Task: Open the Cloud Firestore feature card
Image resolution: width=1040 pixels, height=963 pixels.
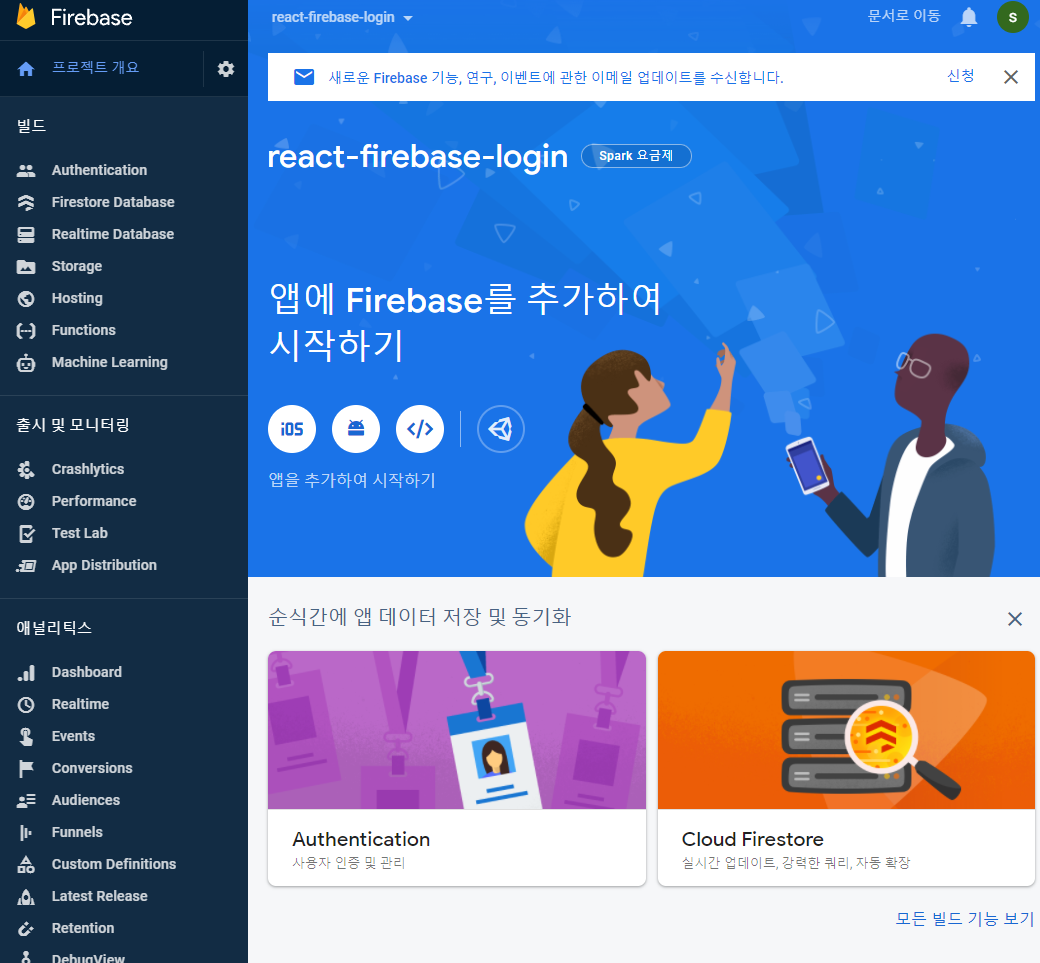Action: click(846, 768)
